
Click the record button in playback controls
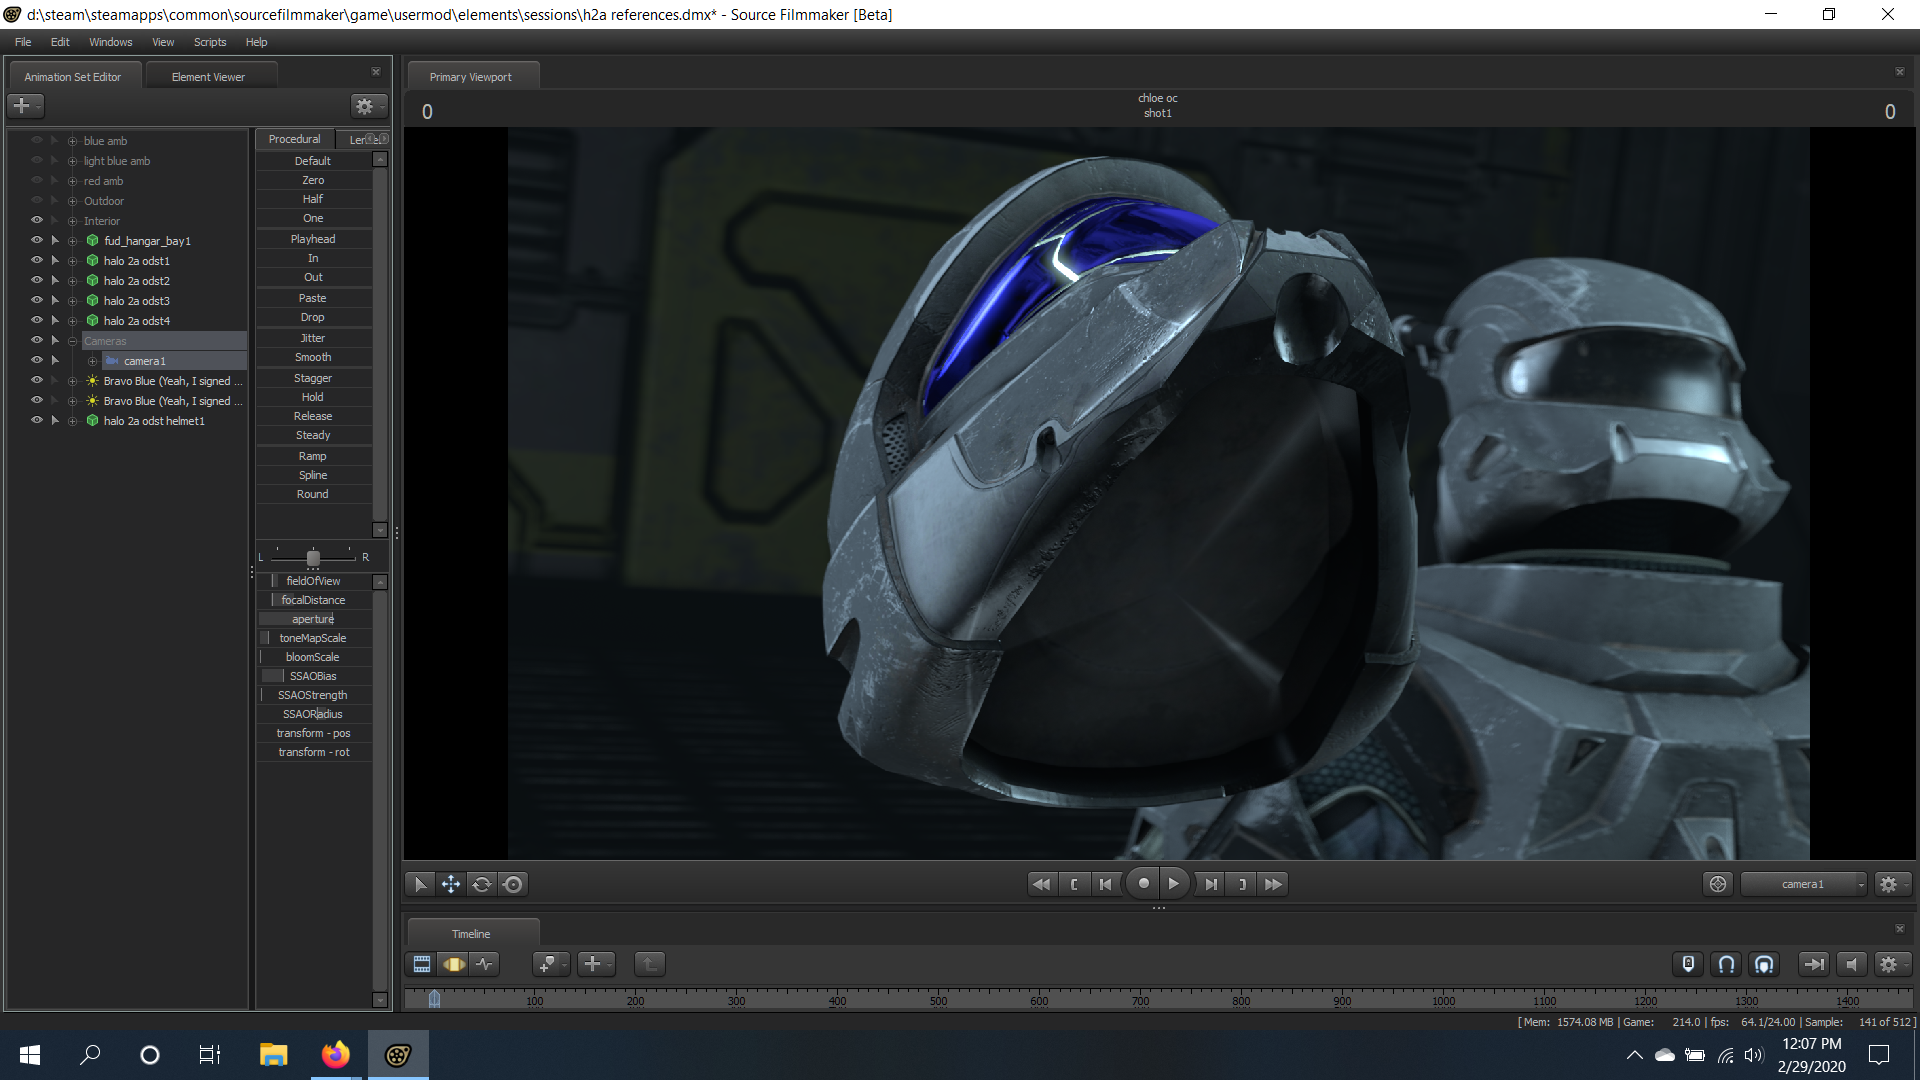(x=1143, y=884)
